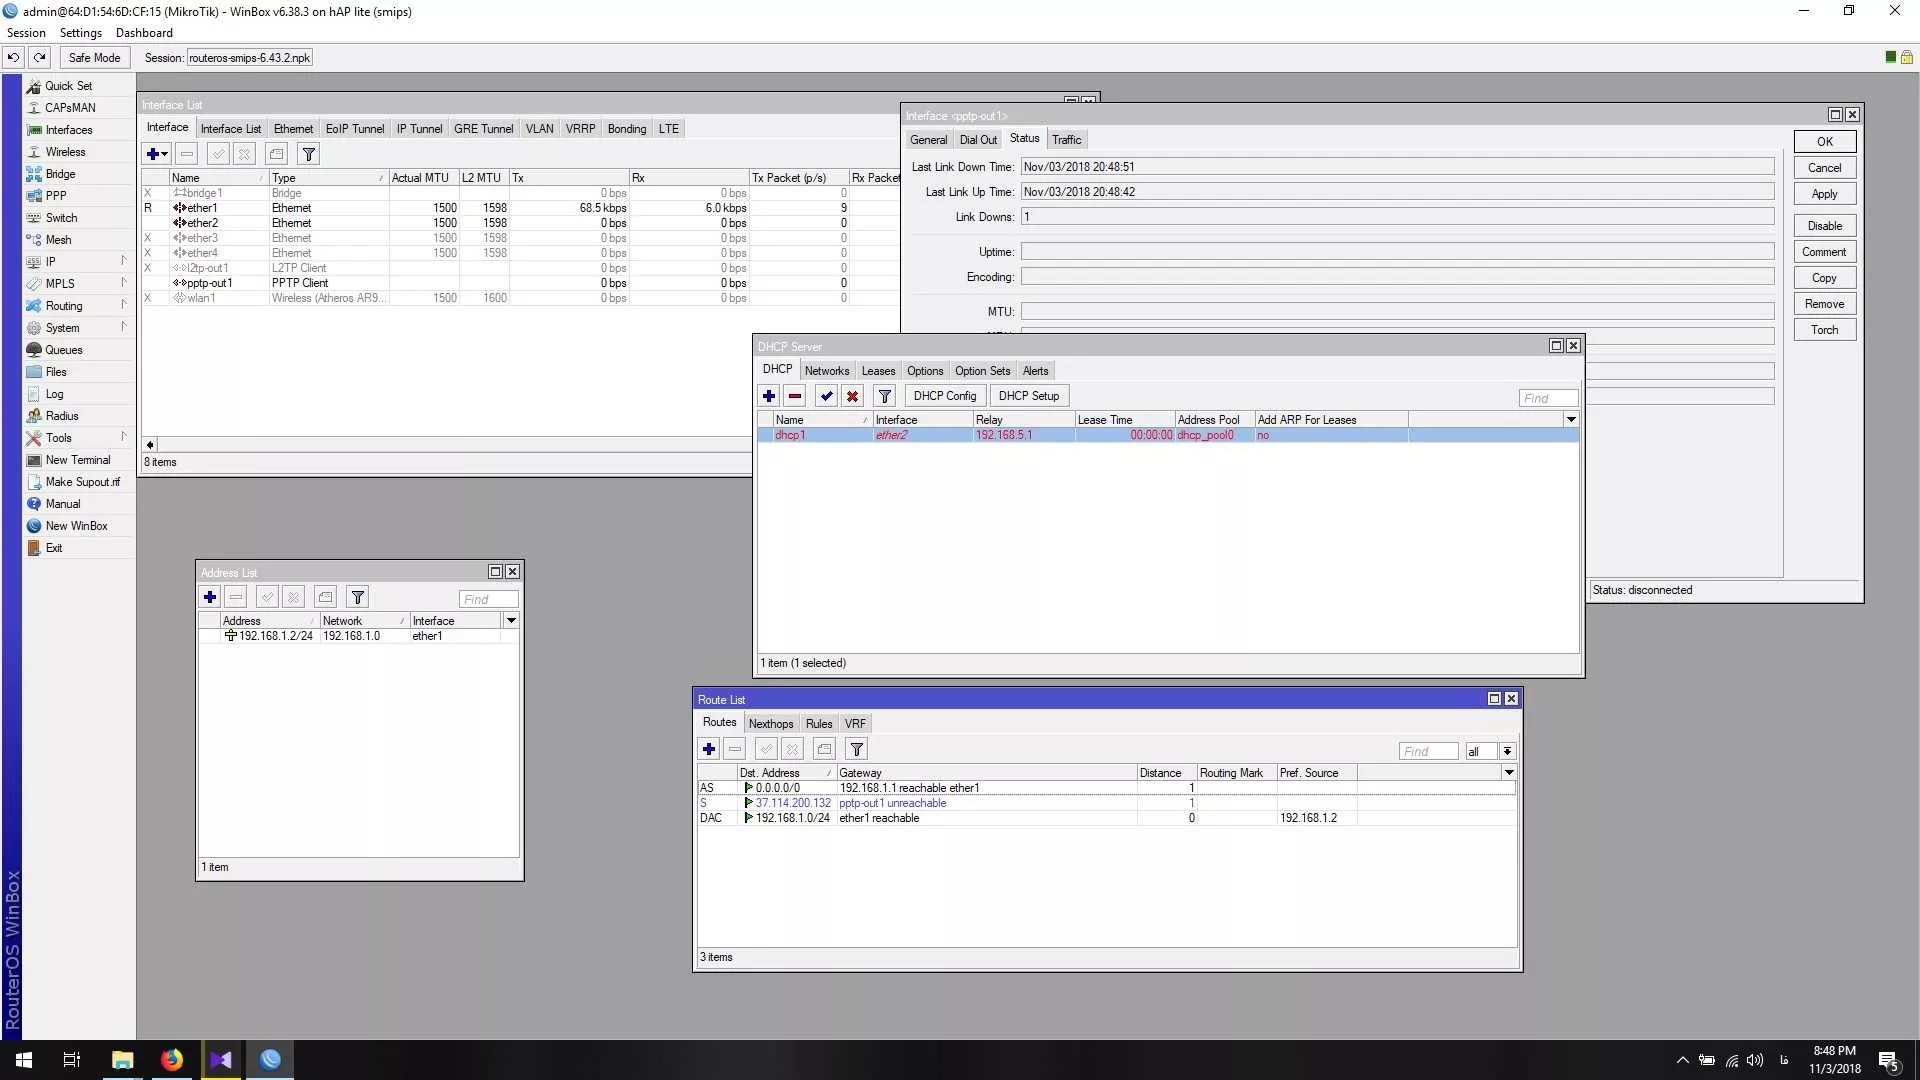Expand the IP submenu in sidebar
The width and height of the screenshot is (1920, 1080).
click(78, 262)
